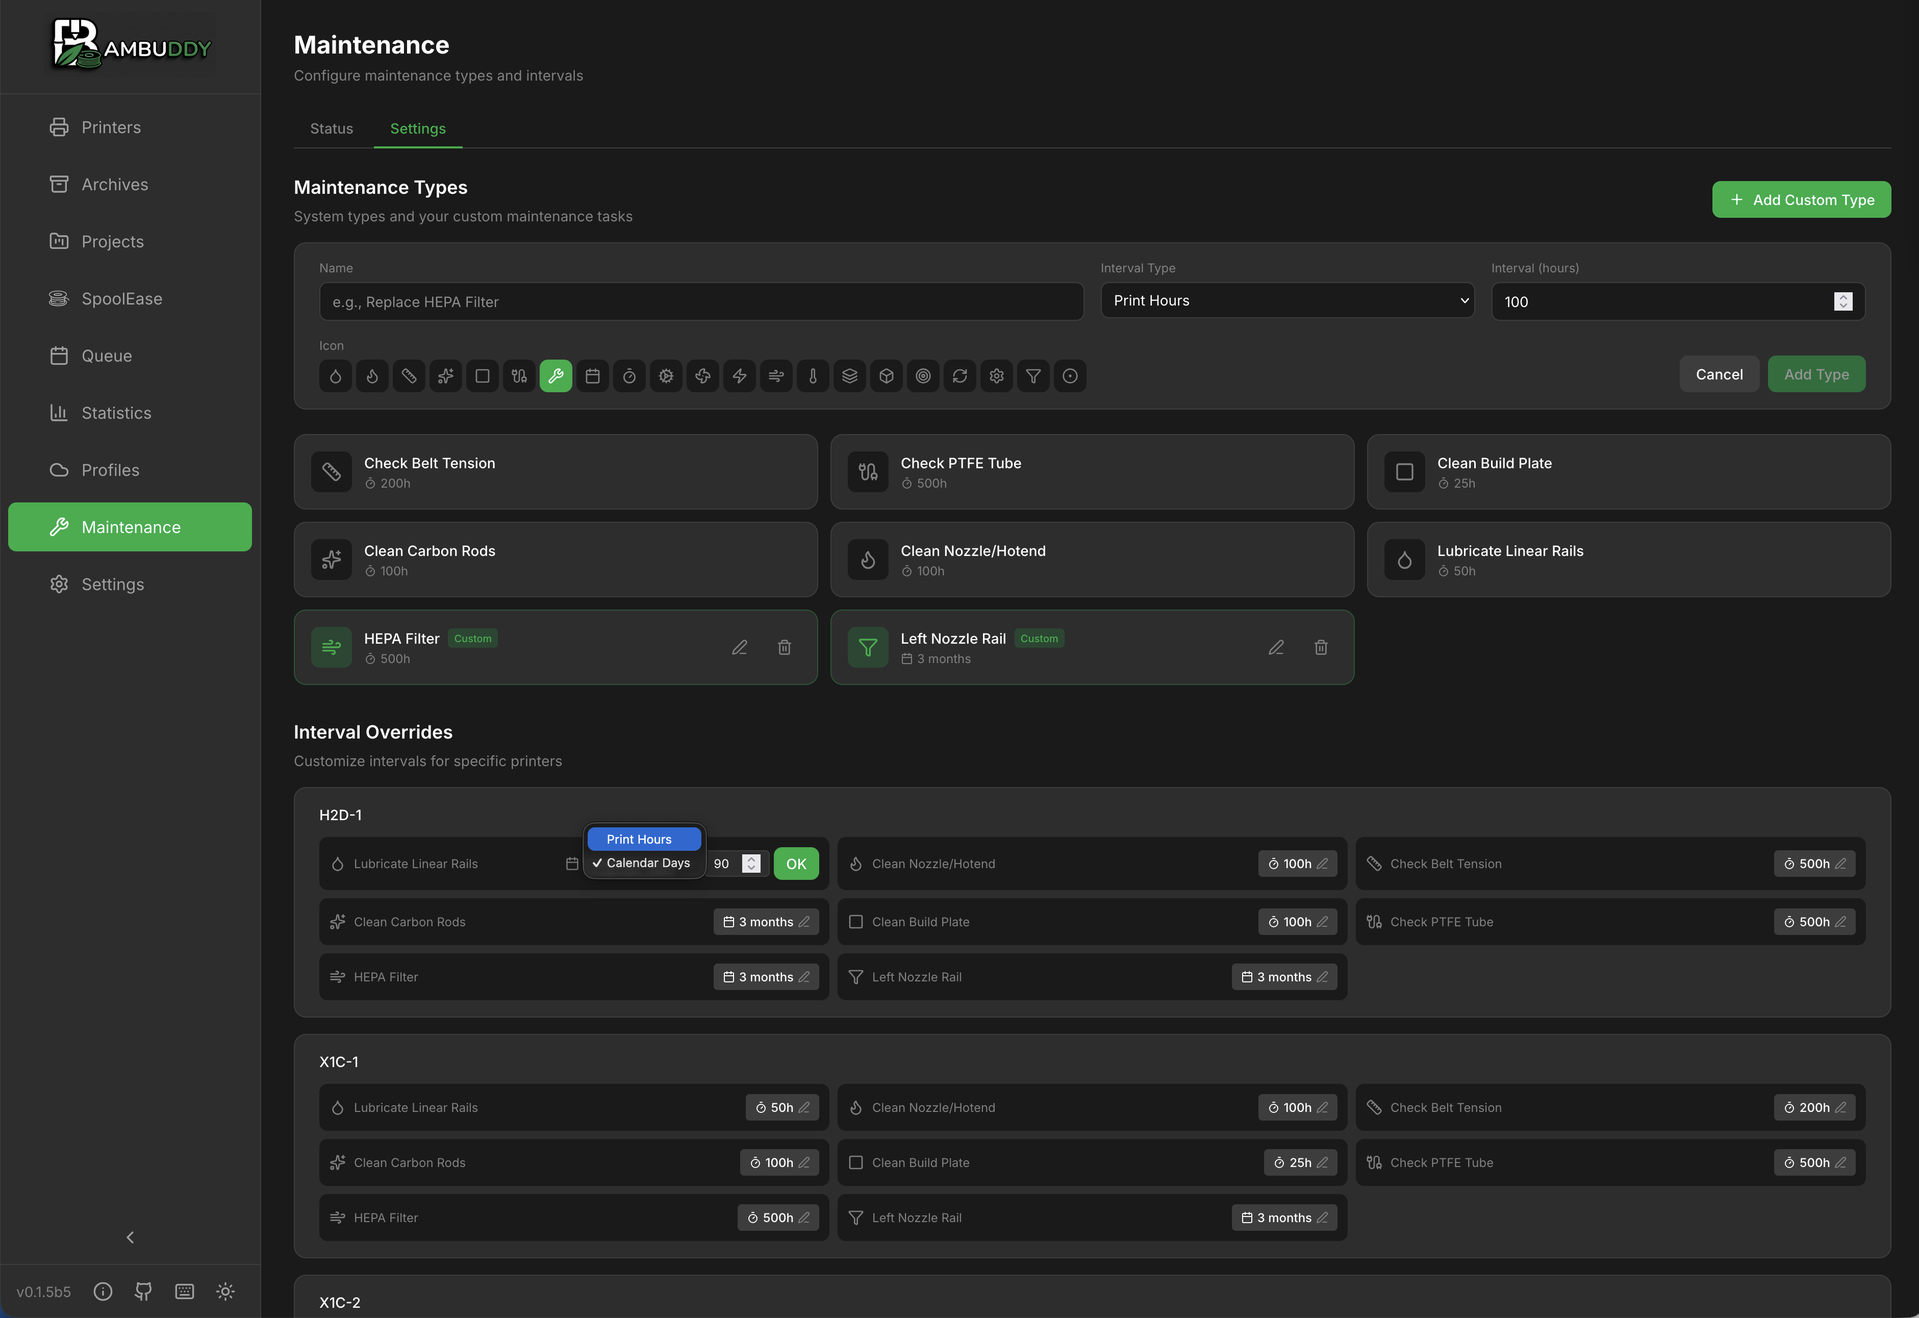Image resolution: width=1919 pixels, height=1318 pixels.
Task: Select the lightning bolt icon
Action: (739, 376)
